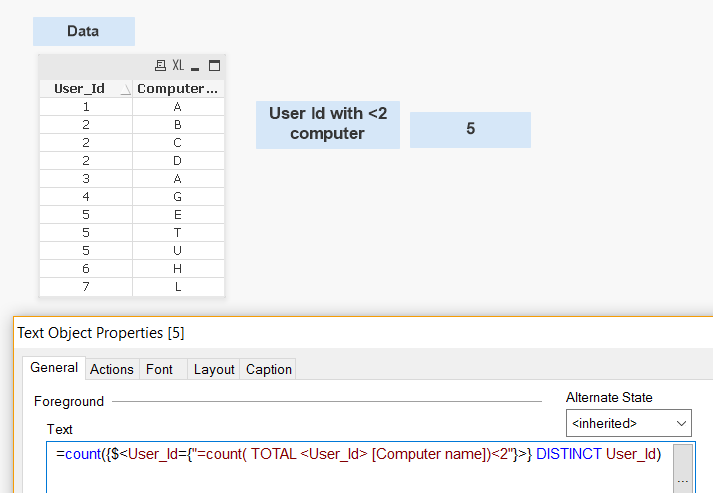Open the Font tab
713x493 pixels.
pos(159,369)
